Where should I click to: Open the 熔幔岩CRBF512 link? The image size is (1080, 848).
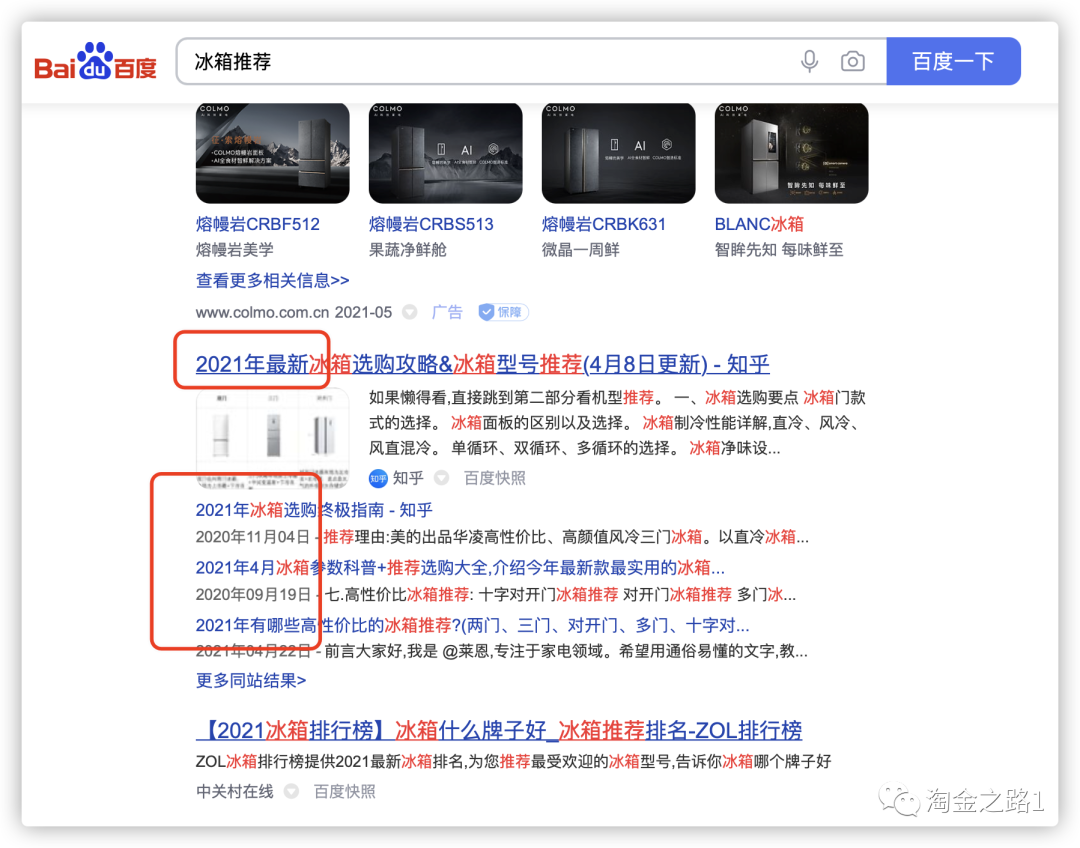tap(258, 225)
